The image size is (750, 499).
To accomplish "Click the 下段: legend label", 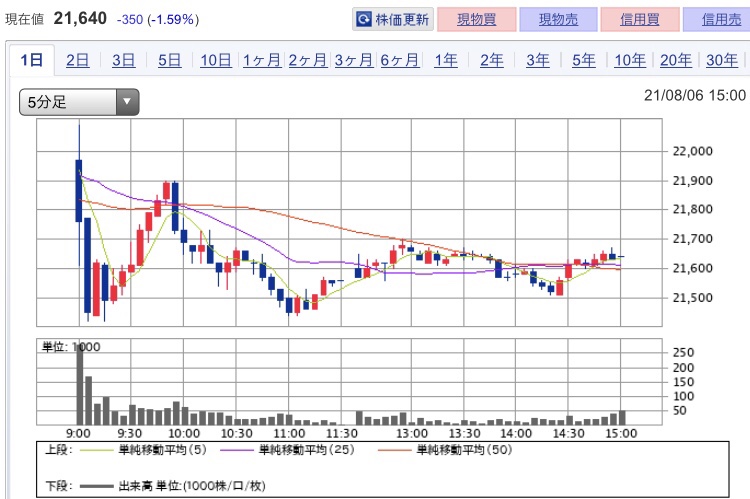I will (59, 486).
